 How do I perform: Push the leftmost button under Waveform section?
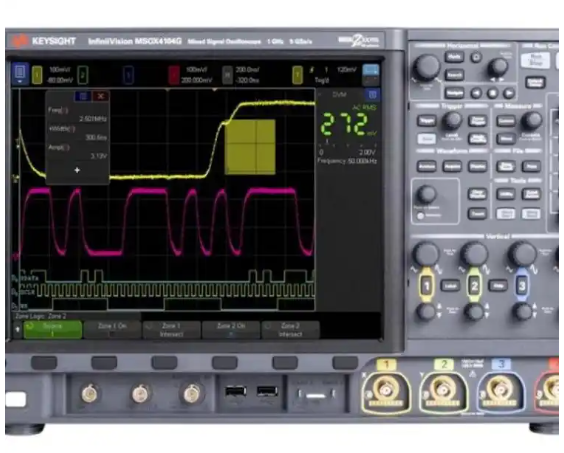pyautogui.click(x=427, y=166)
